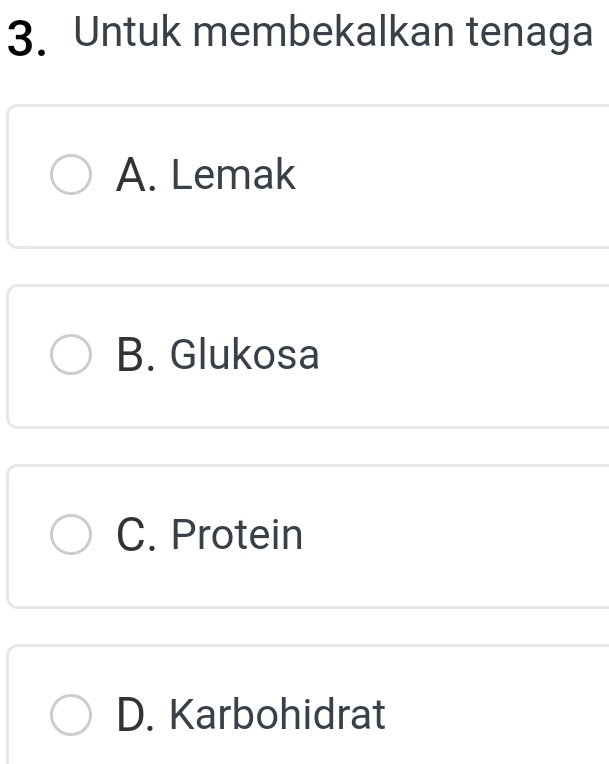Pick the Karbohidrat radio button

pyautogui.click(x=70, y=715)
